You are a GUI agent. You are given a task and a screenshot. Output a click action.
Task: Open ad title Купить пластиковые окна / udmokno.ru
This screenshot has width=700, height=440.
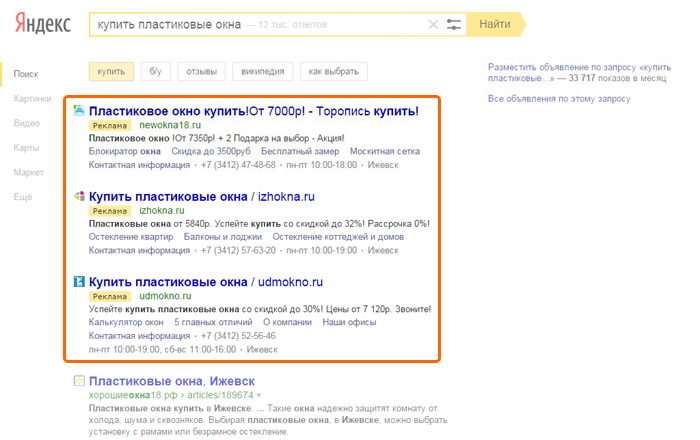pos(206,282)
